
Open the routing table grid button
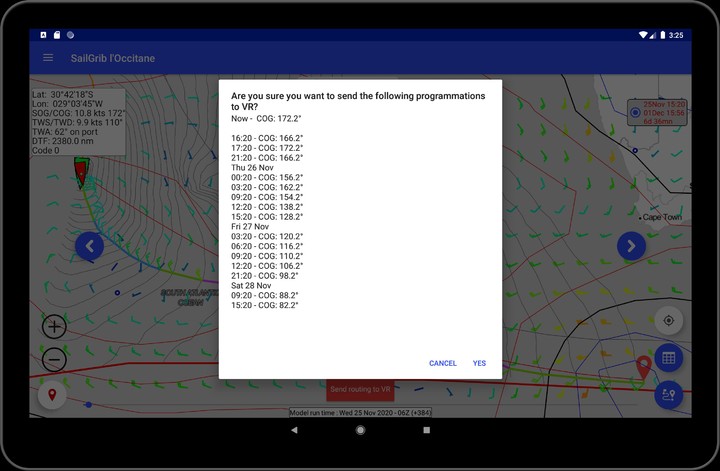669,358
